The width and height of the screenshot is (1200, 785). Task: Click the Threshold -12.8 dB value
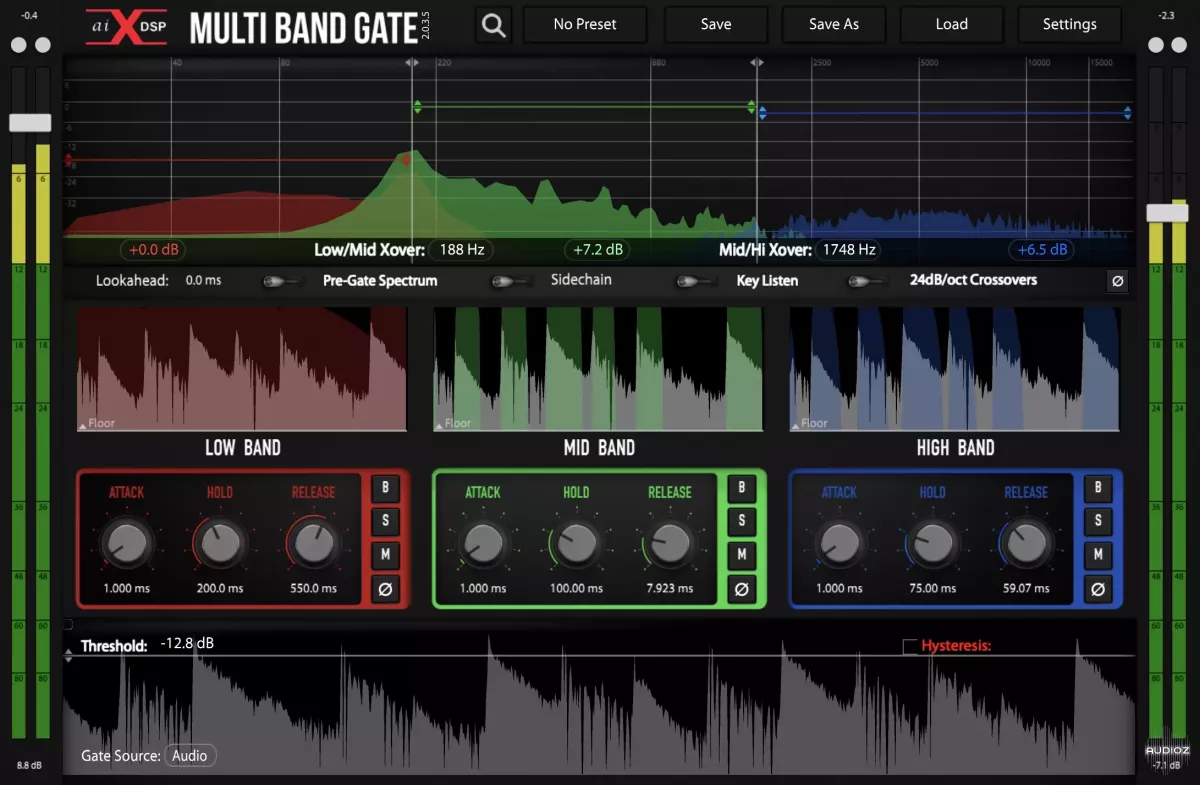[x=187, y=643]
